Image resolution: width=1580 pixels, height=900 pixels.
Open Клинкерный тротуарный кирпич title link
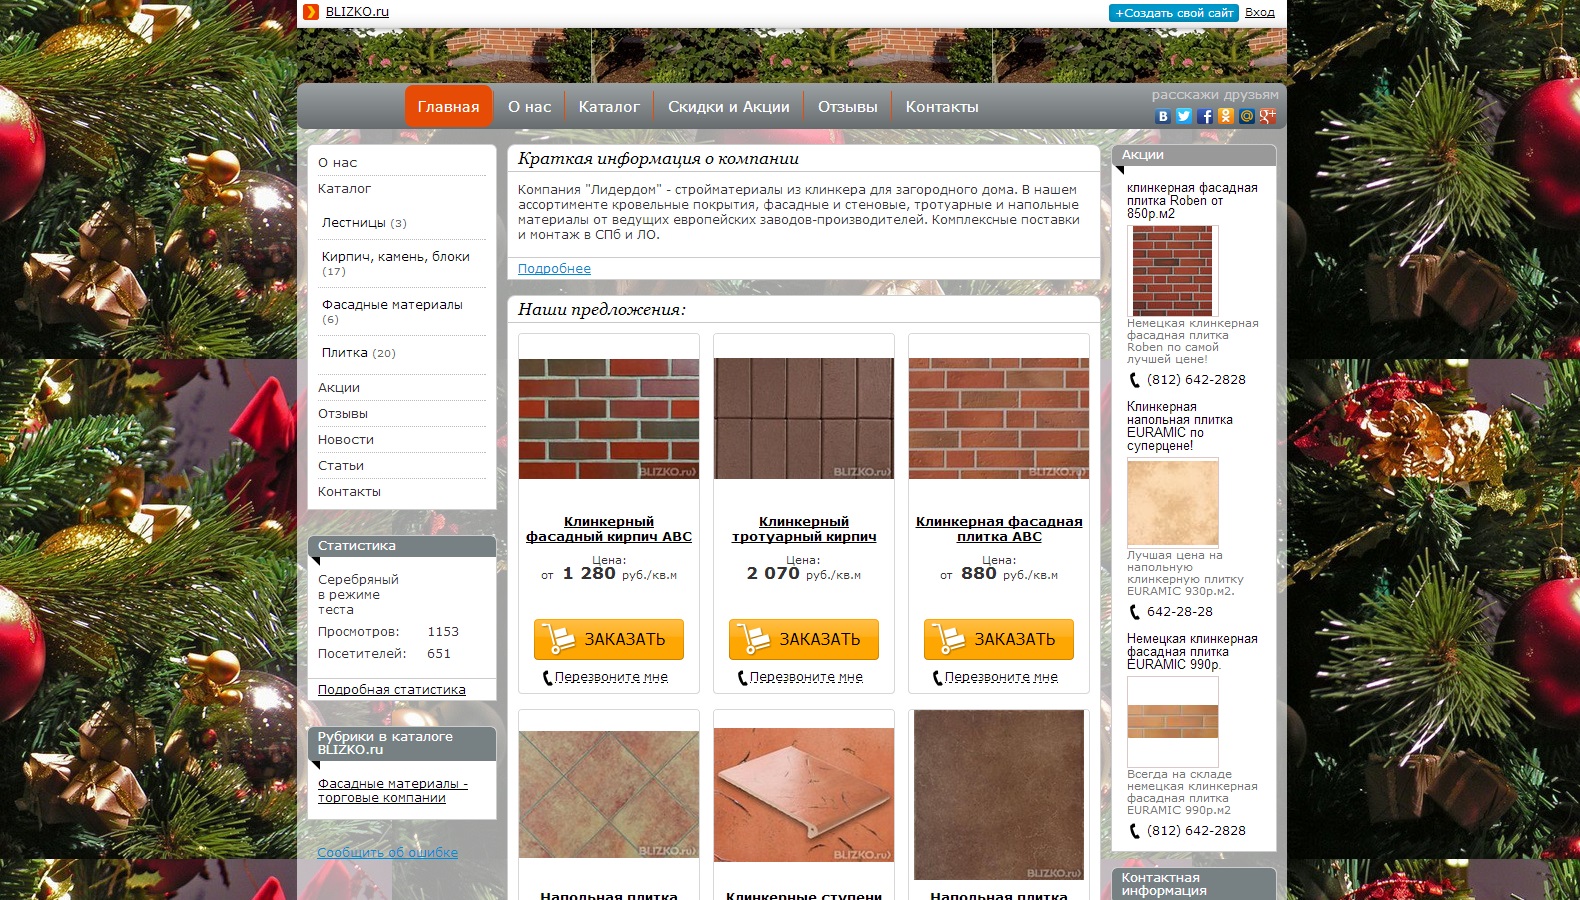[x=804, y=529]
